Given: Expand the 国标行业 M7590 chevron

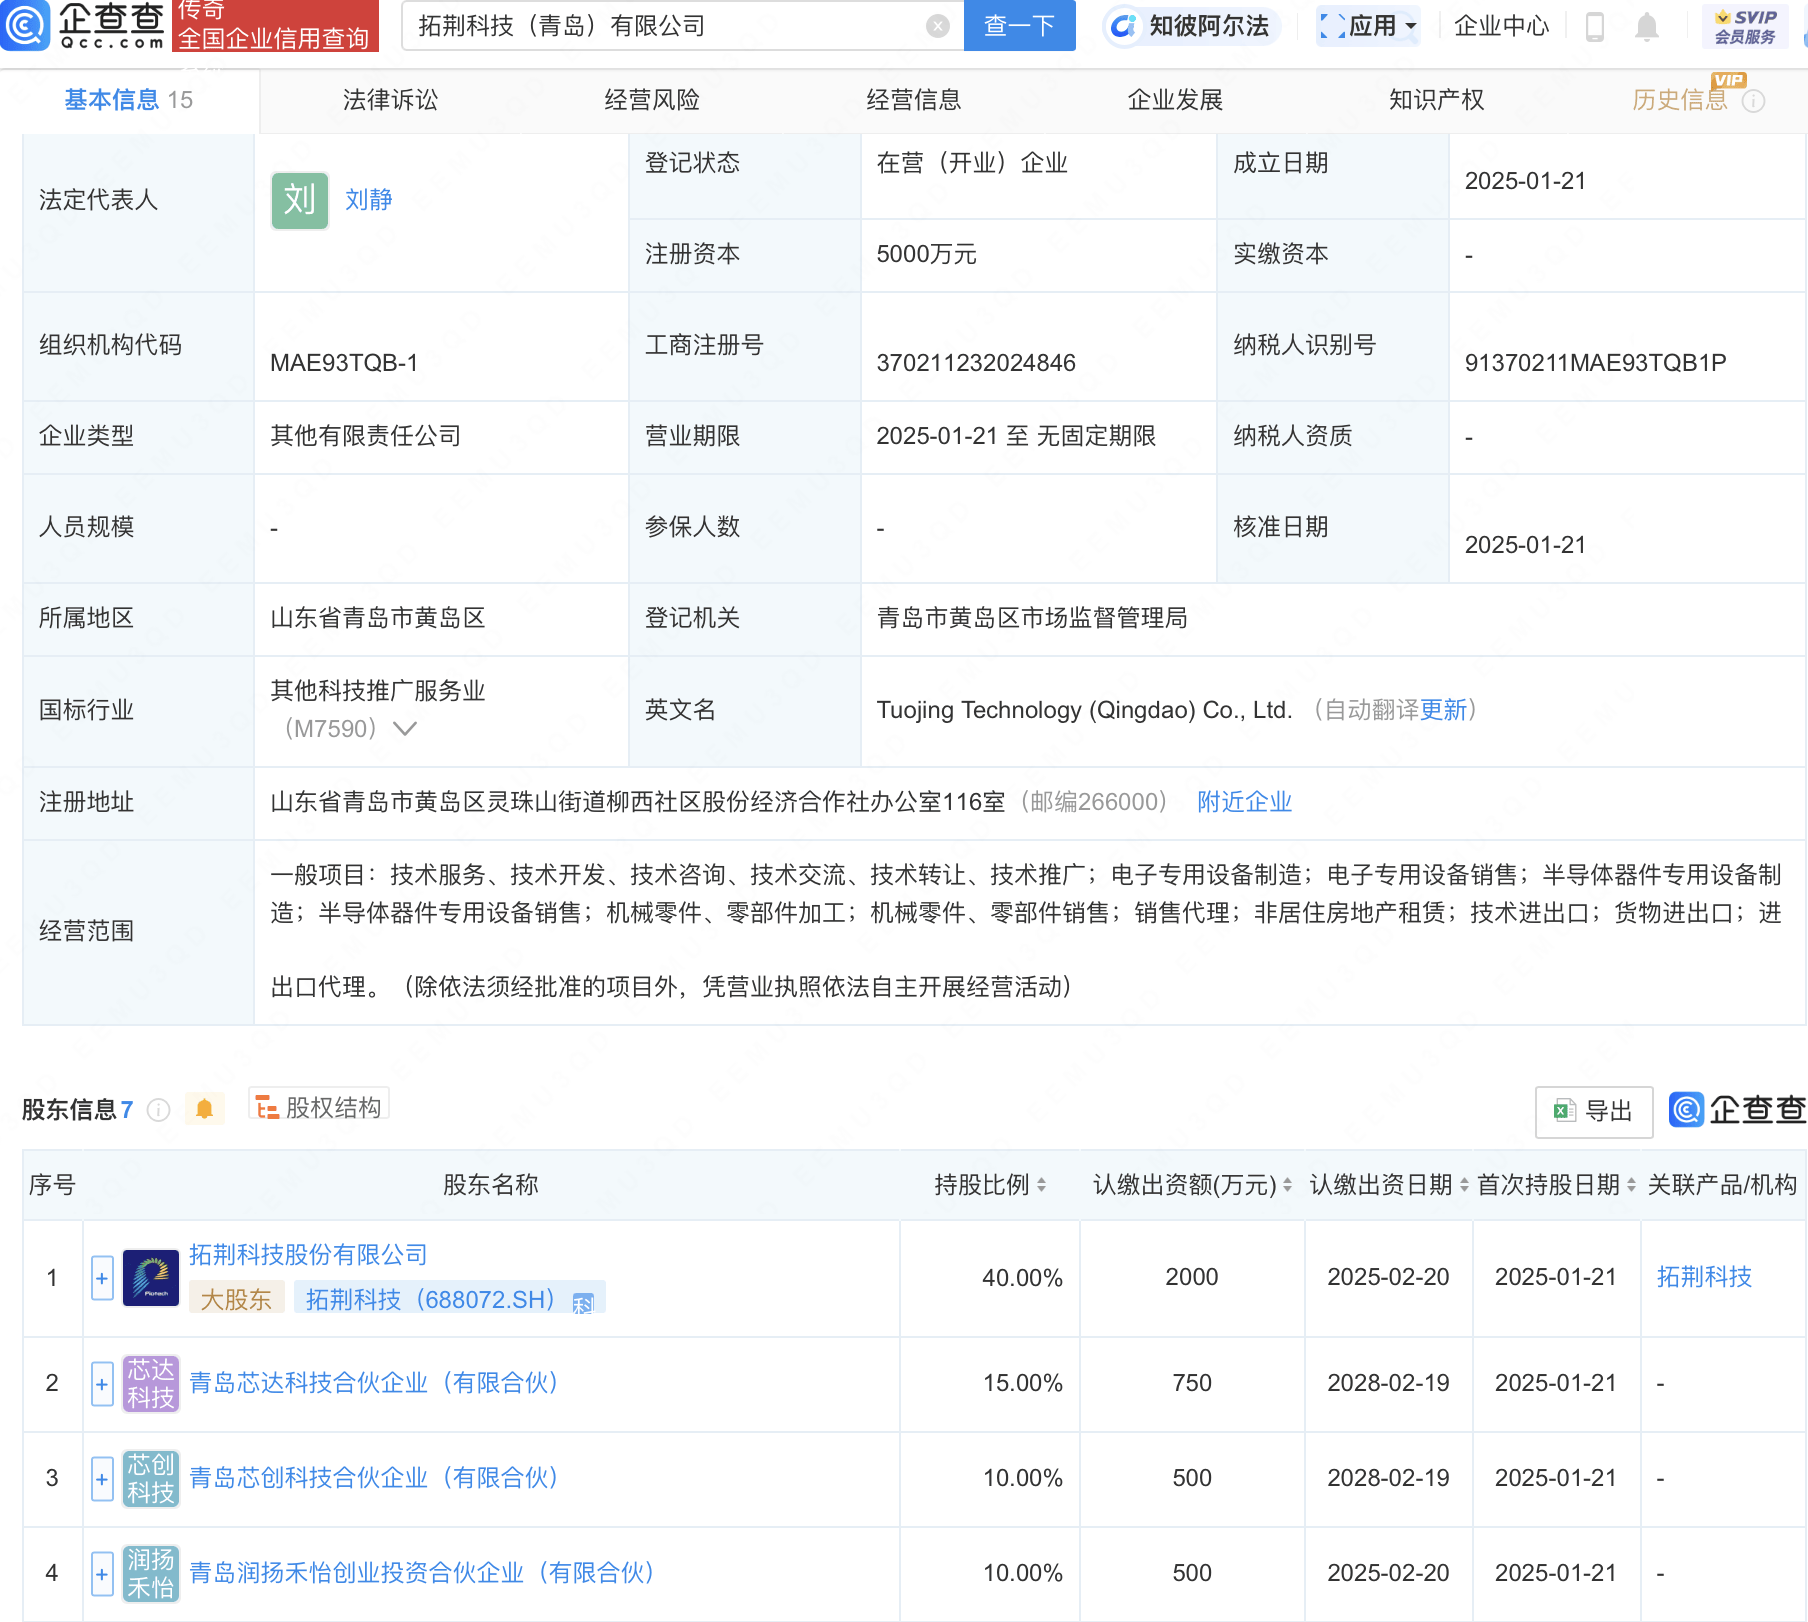Looking at the screenshot, I should click(405, 729).
